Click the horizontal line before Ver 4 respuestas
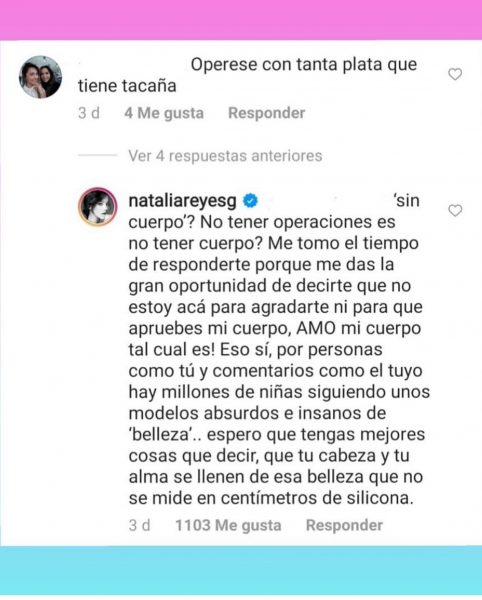 97,155
